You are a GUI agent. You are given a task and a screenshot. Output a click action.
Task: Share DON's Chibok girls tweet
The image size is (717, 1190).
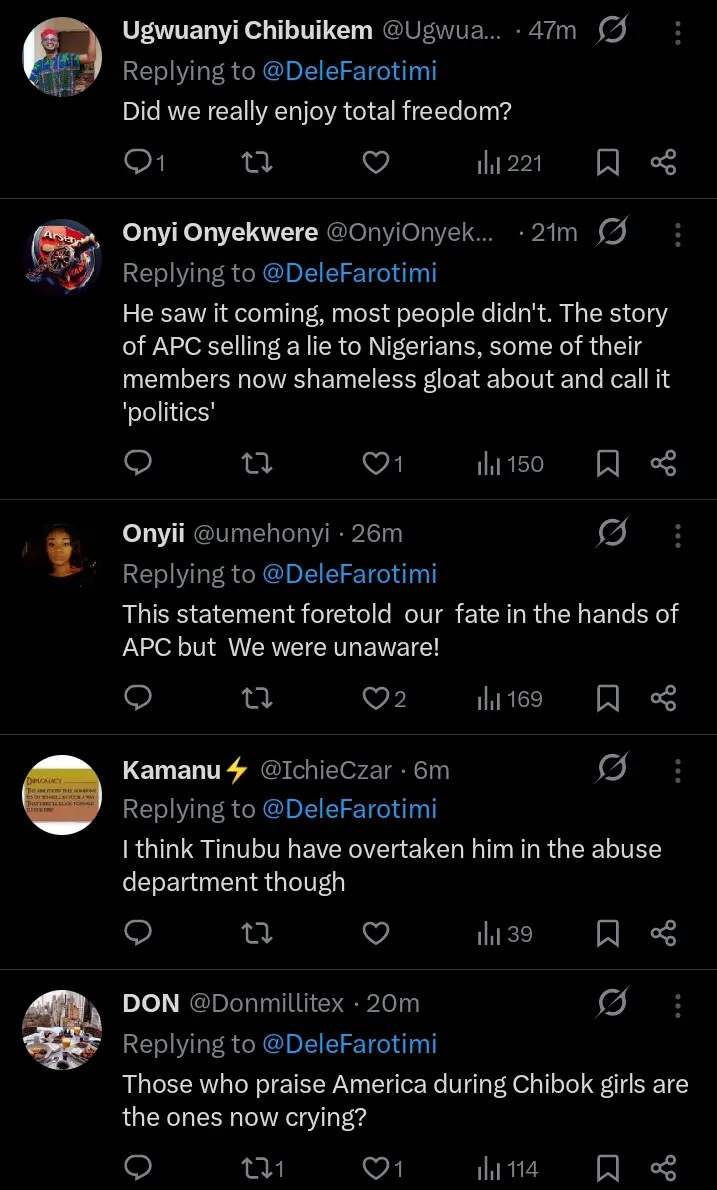point(663,1168)
